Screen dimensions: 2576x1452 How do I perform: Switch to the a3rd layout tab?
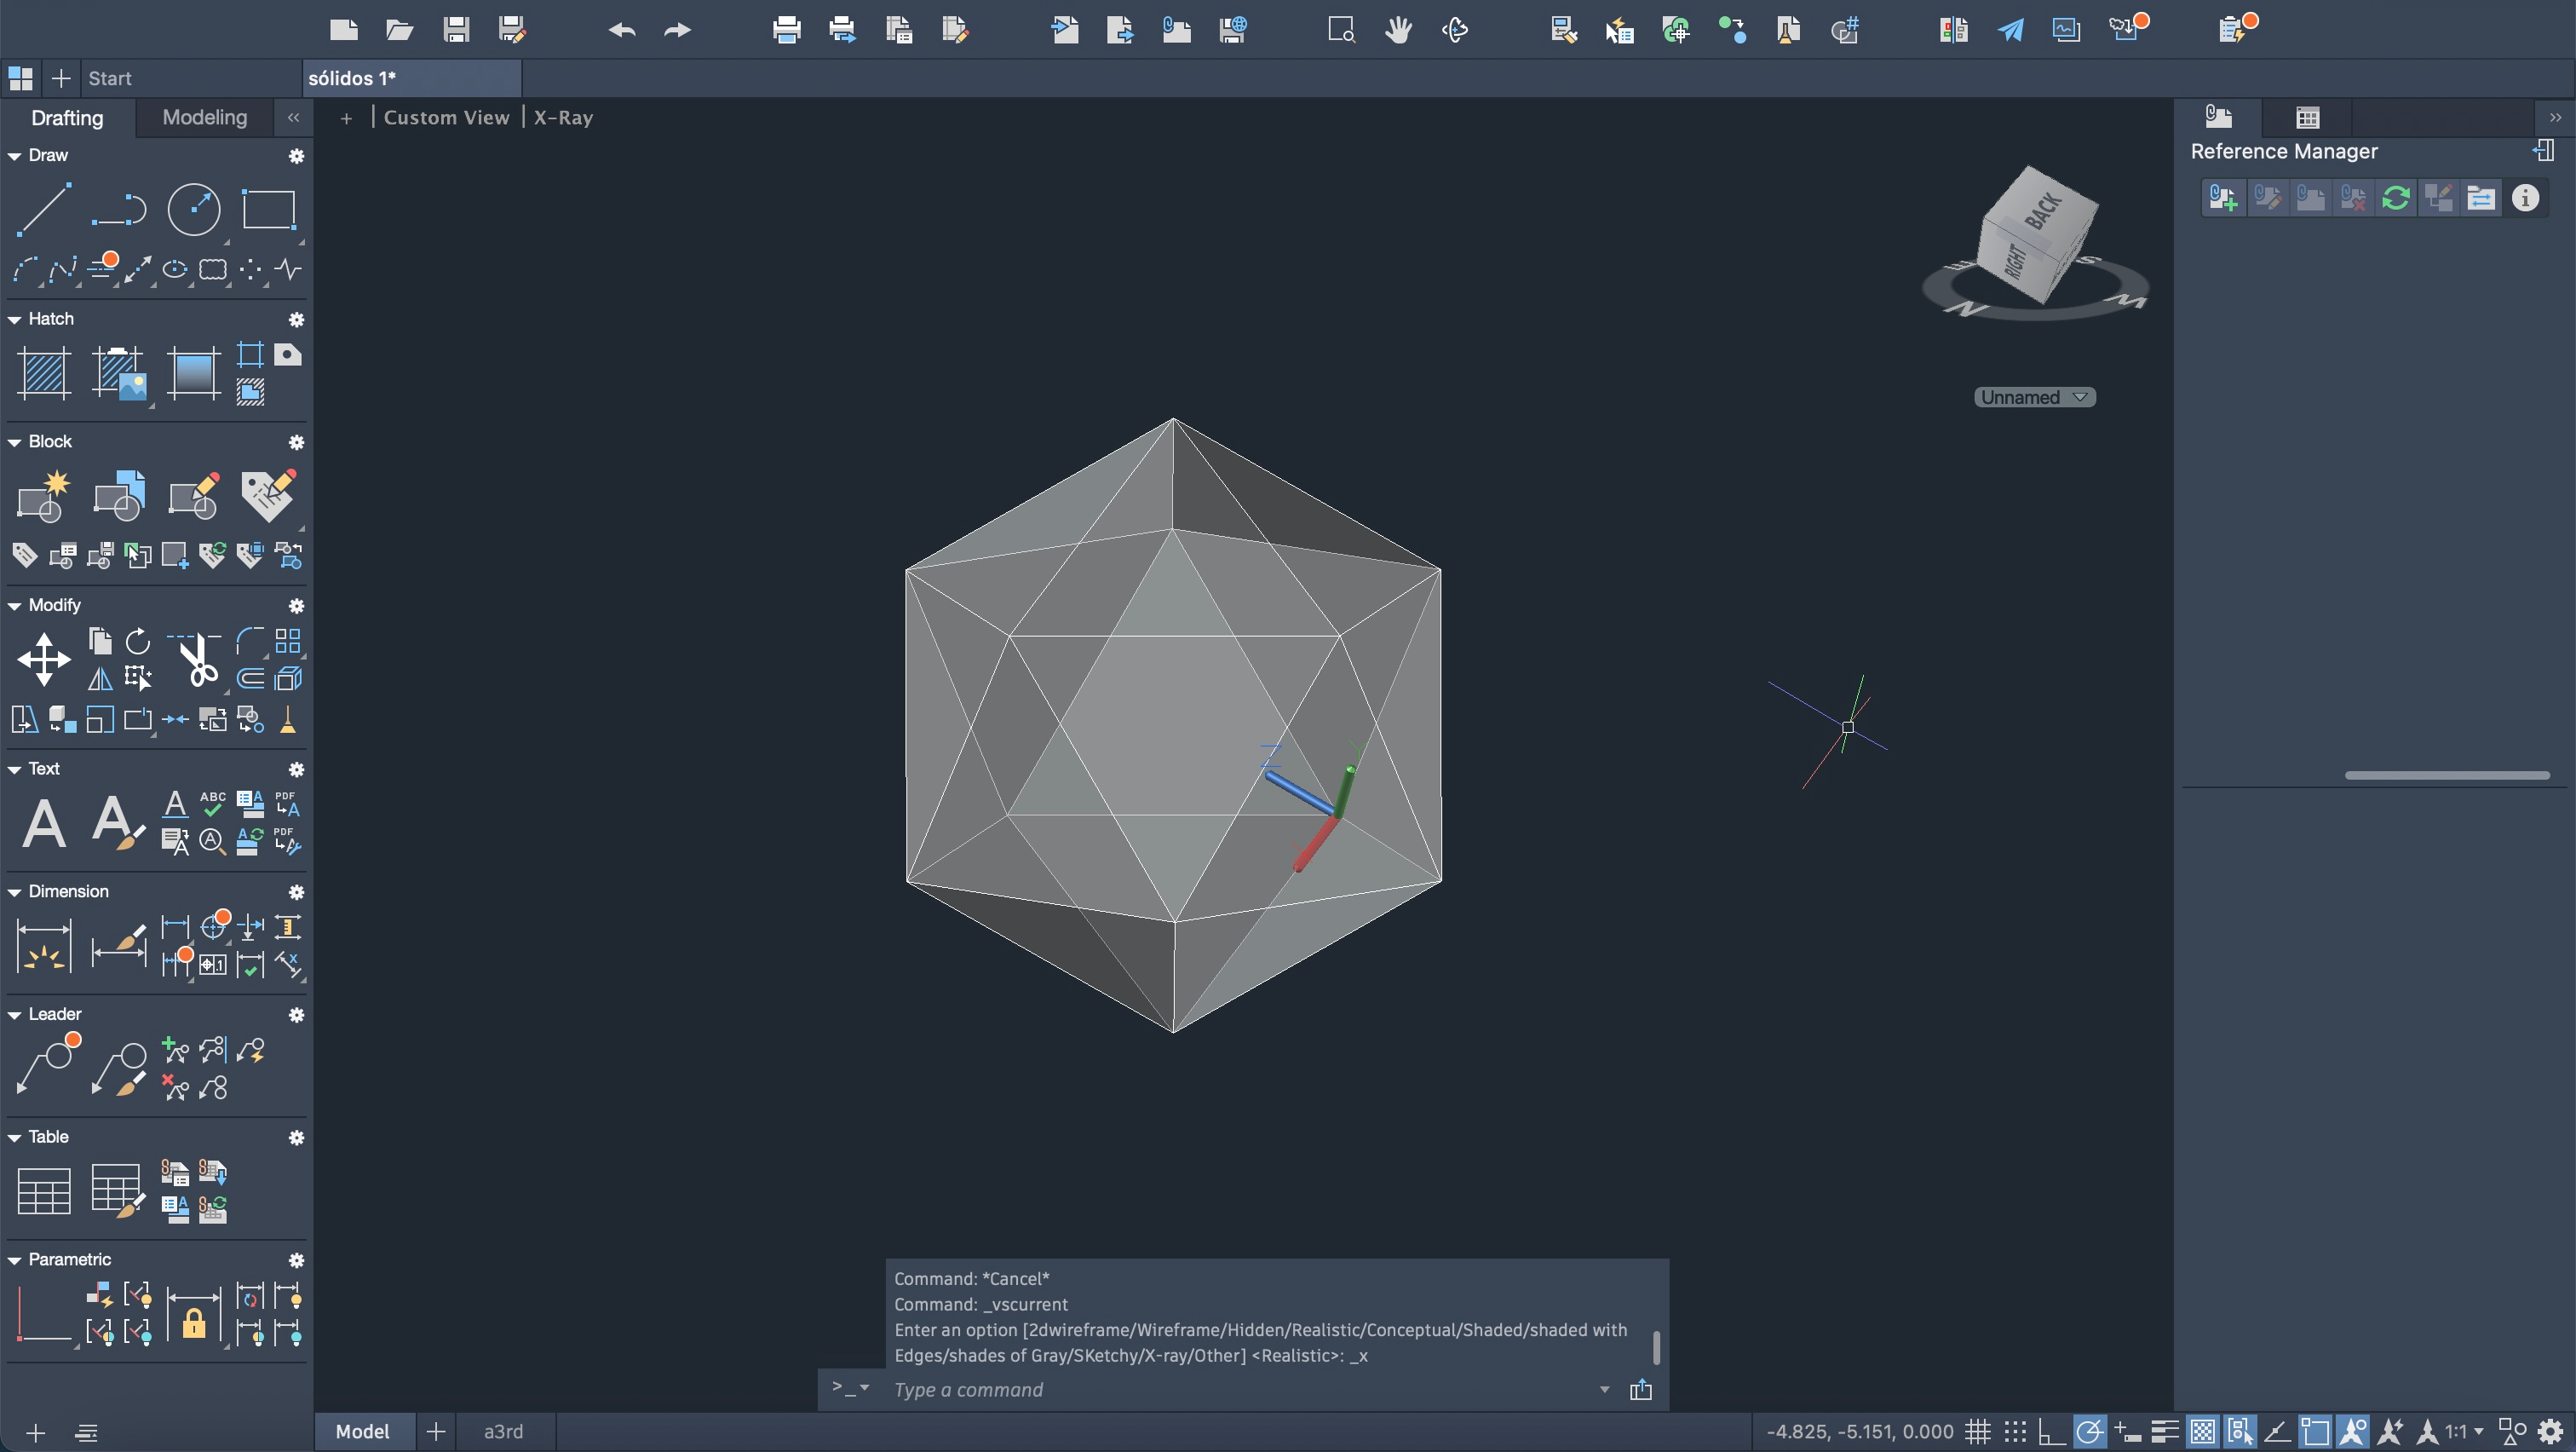[503, 1431]
